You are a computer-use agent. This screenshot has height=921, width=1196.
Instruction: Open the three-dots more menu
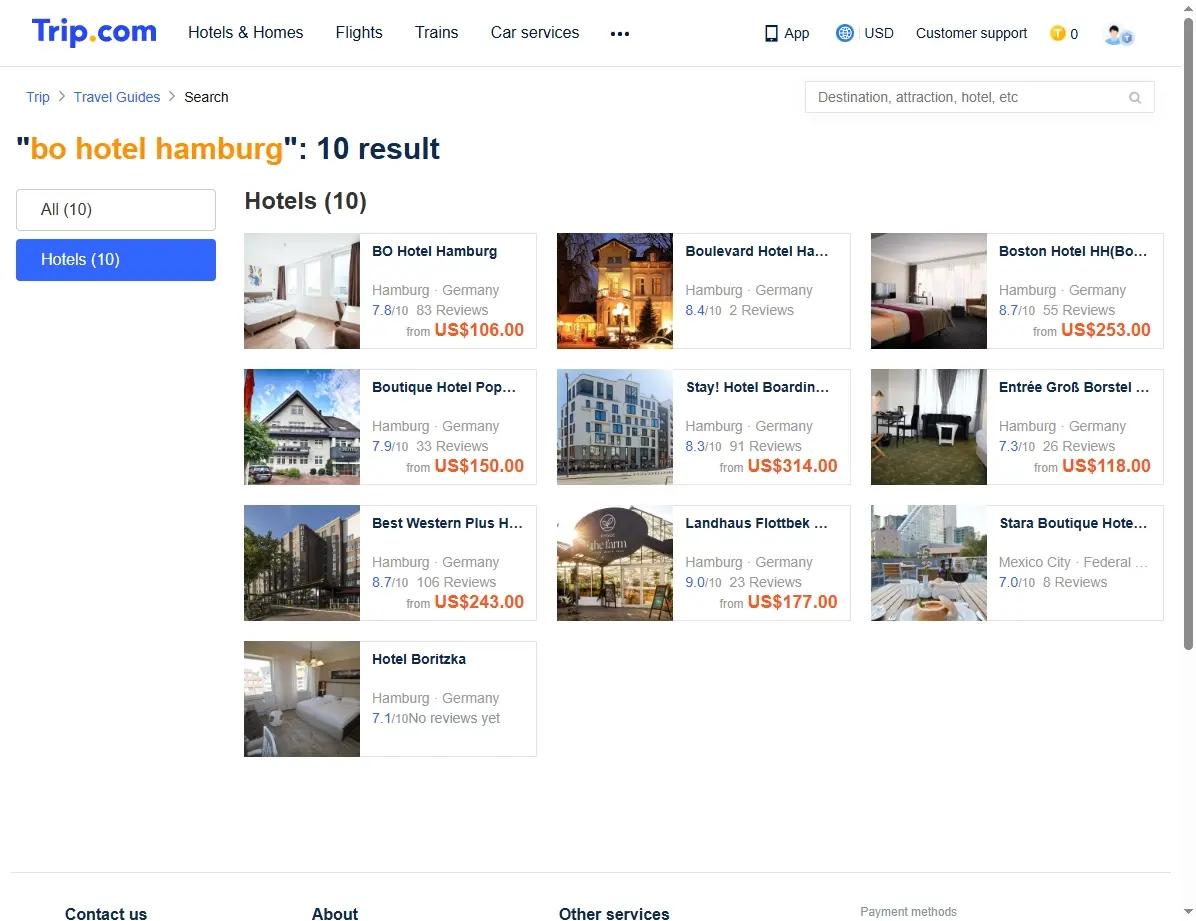coord(620,34)
